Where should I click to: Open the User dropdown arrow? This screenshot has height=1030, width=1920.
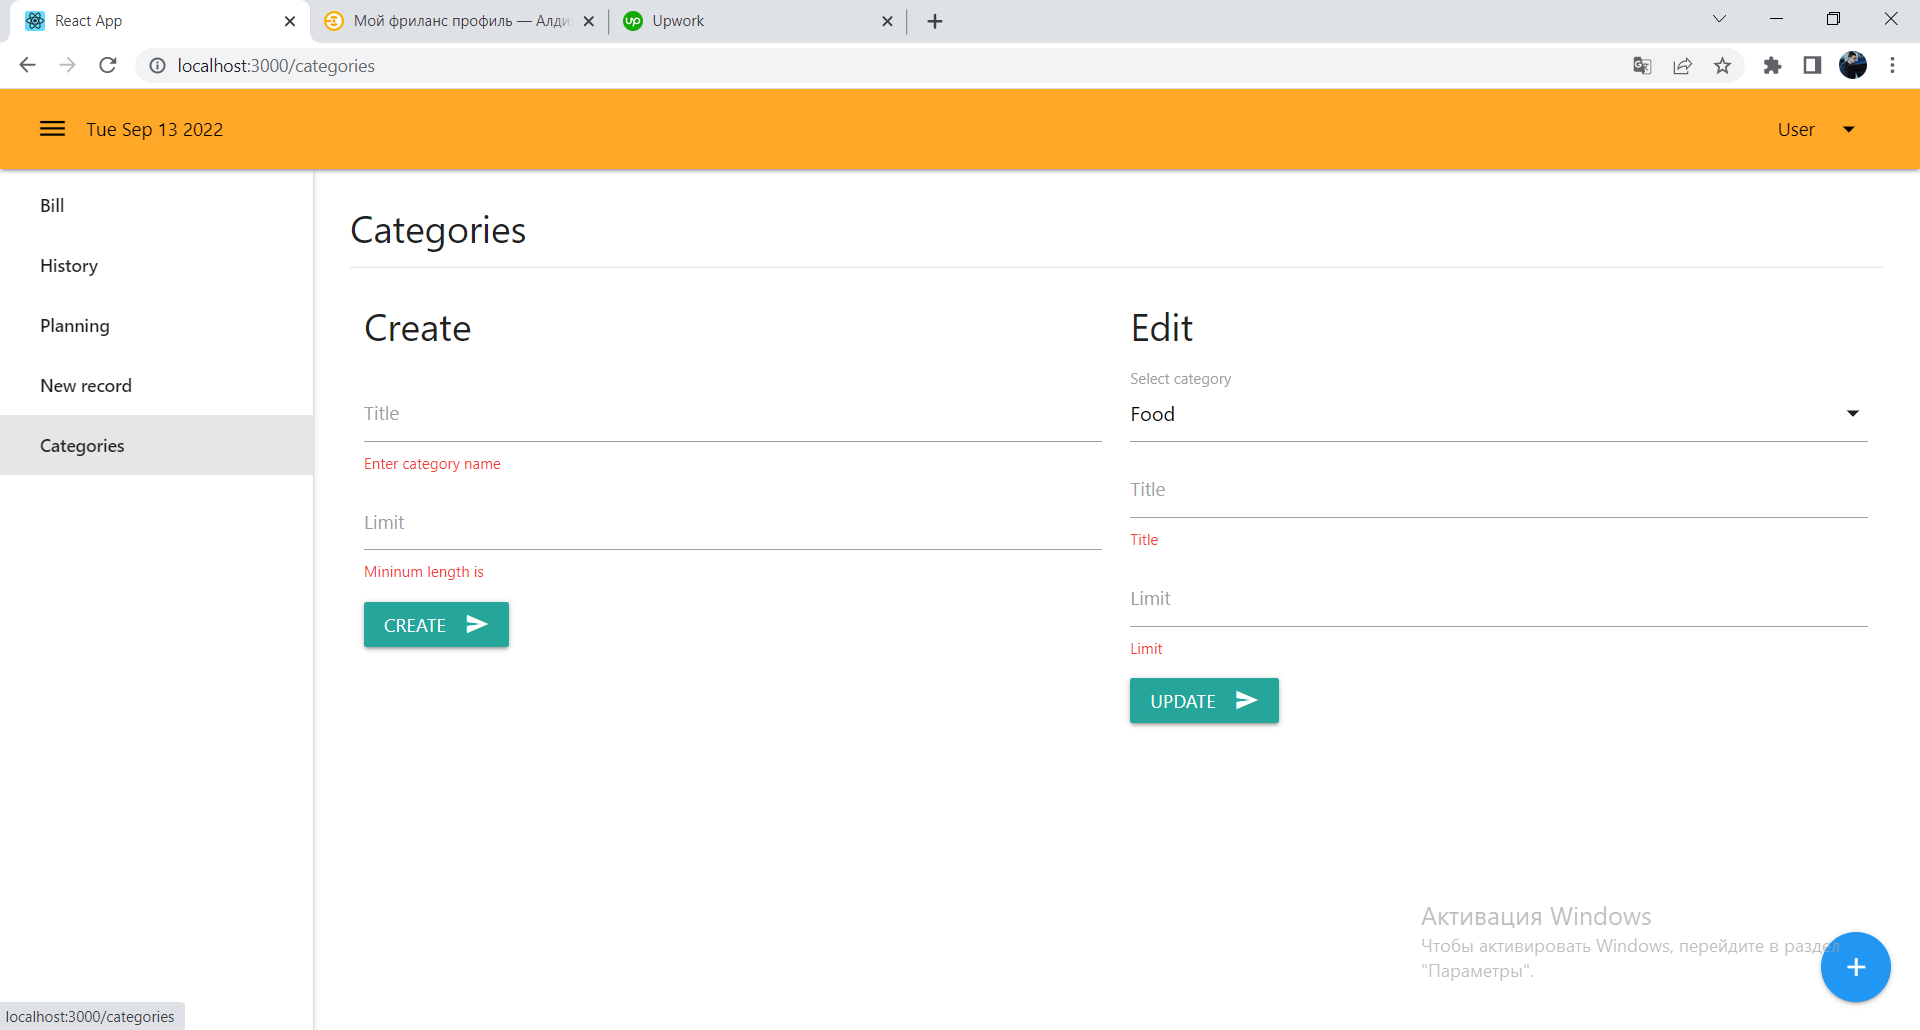pos(1849,129)
